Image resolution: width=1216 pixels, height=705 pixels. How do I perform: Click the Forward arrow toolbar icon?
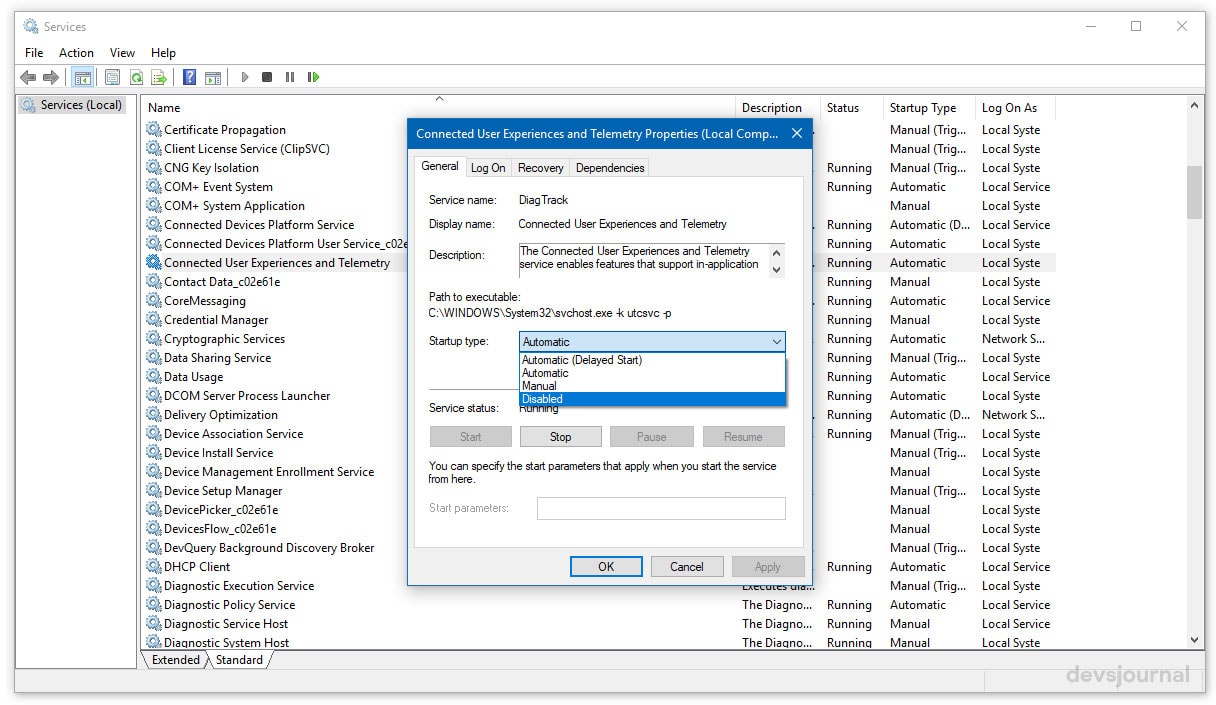tap(50, 77)
